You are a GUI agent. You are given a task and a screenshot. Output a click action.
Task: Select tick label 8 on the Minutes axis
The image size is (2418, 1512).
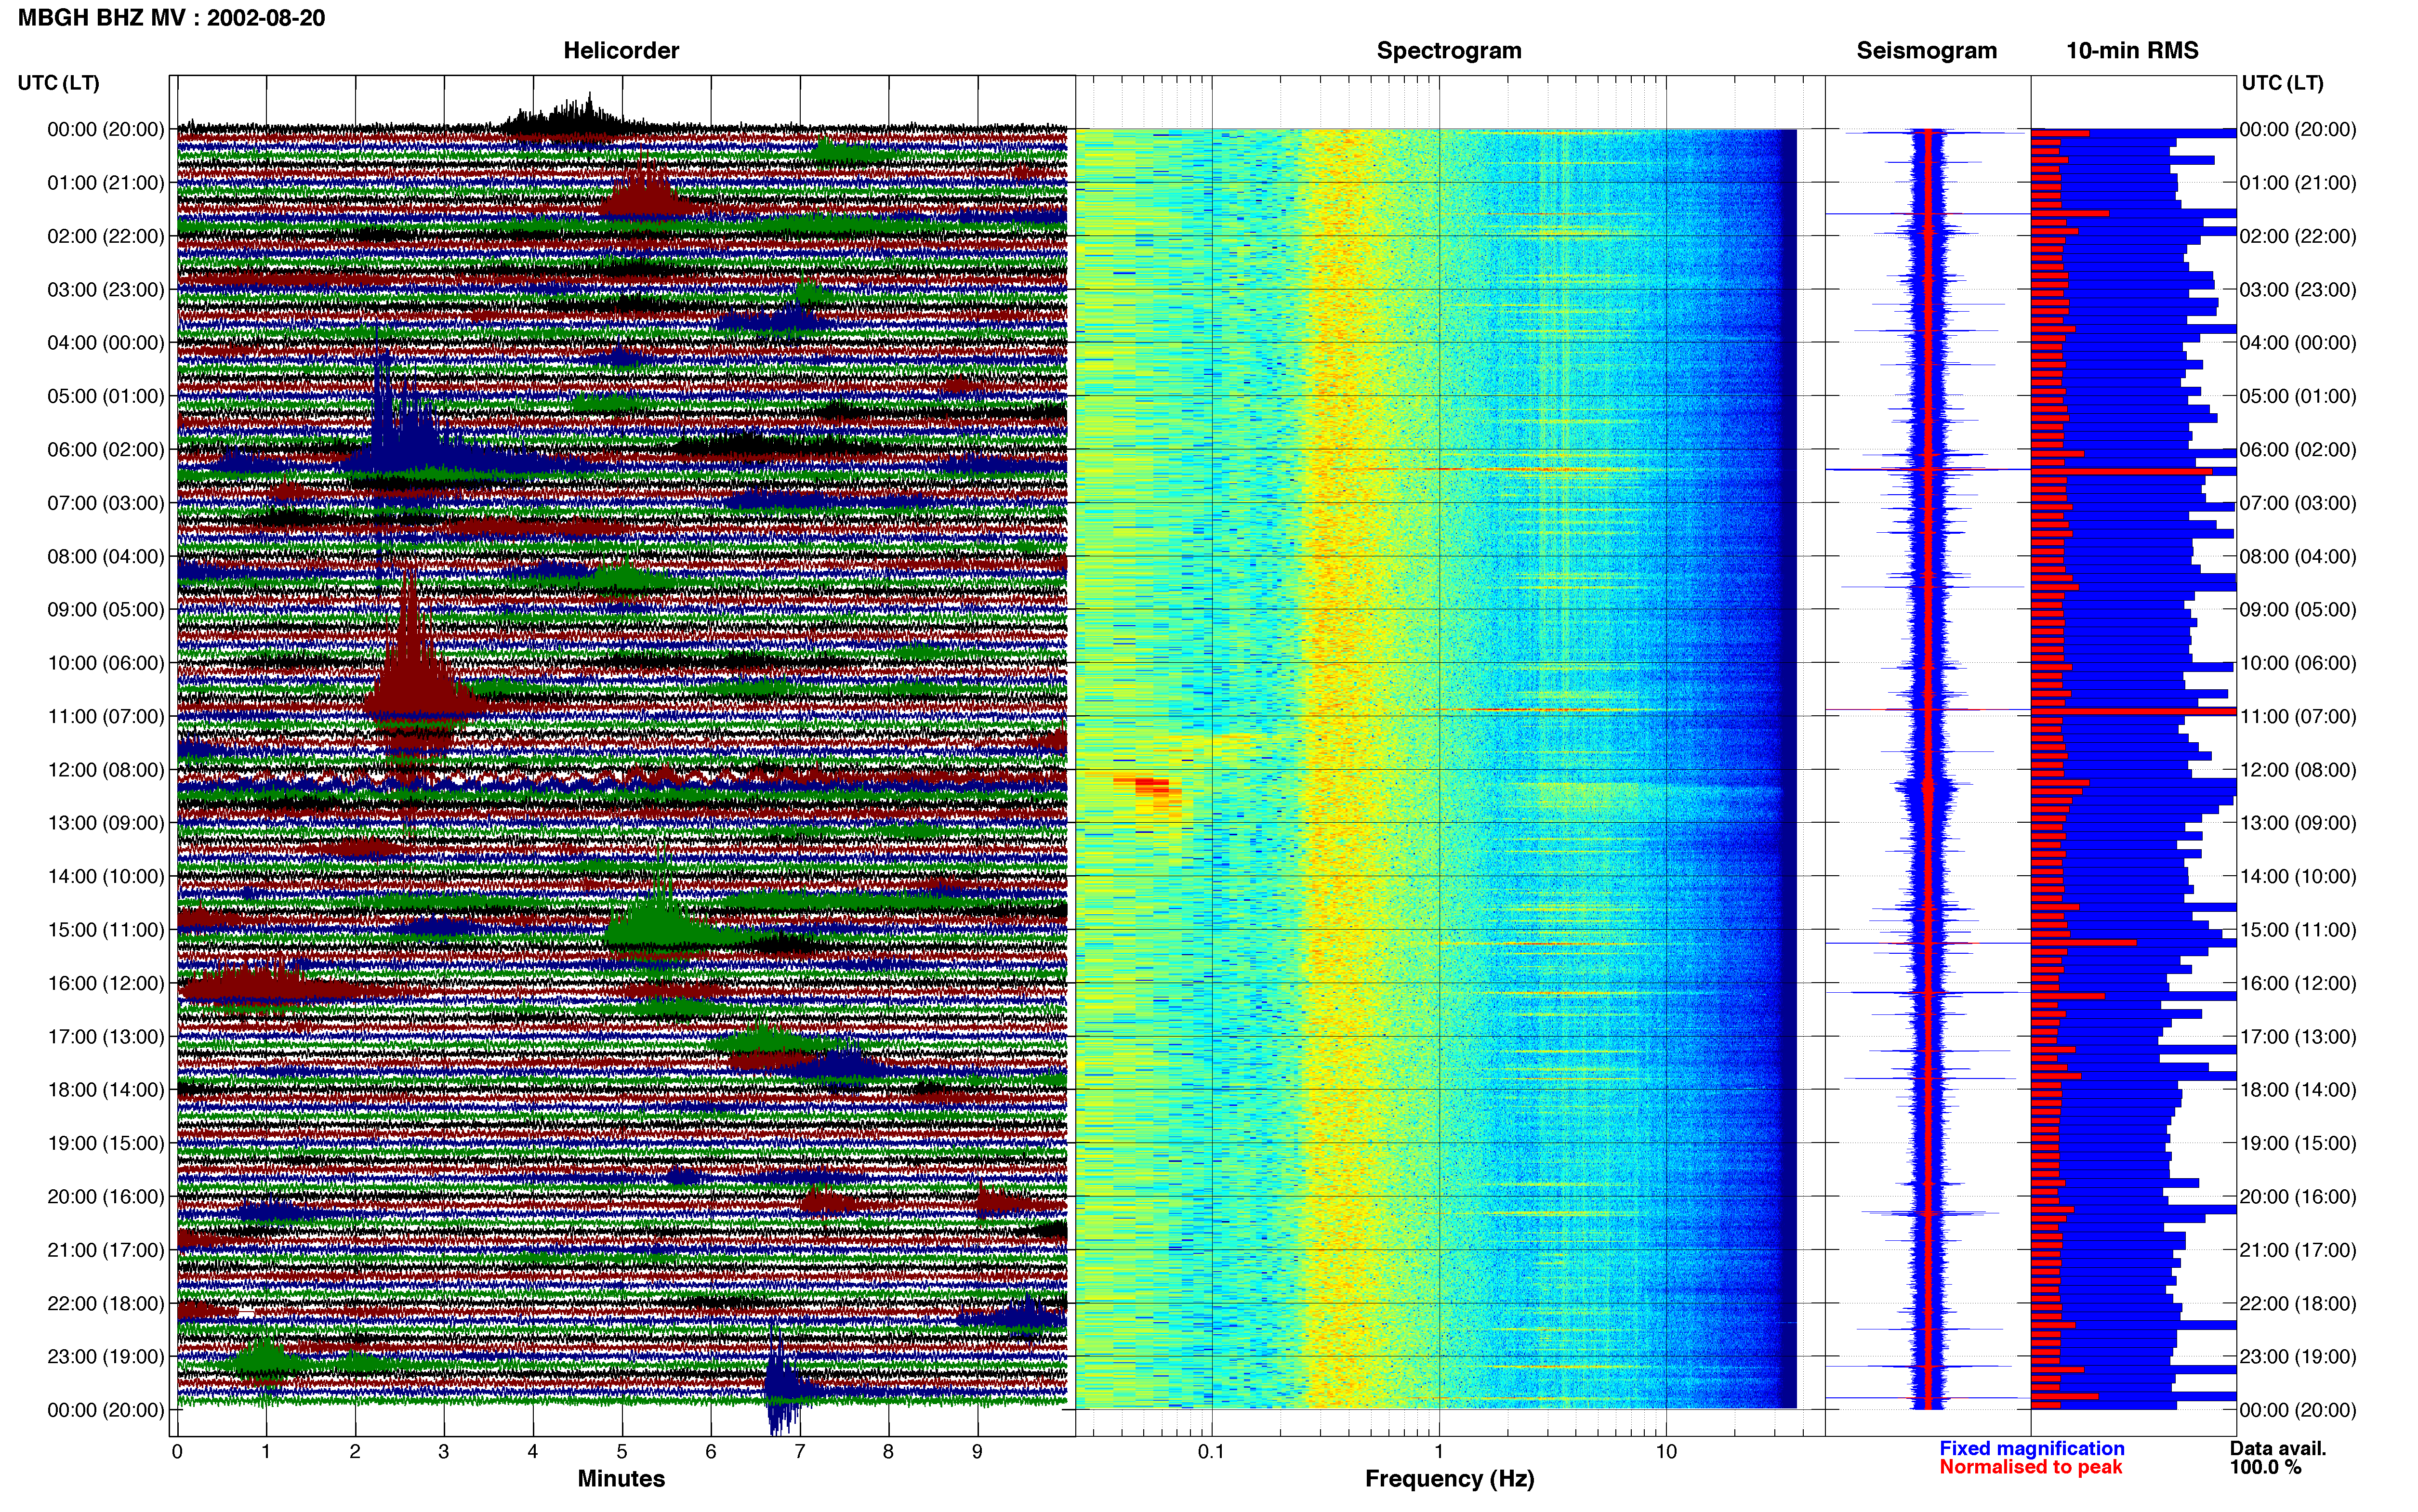(x=889, y=1452)
